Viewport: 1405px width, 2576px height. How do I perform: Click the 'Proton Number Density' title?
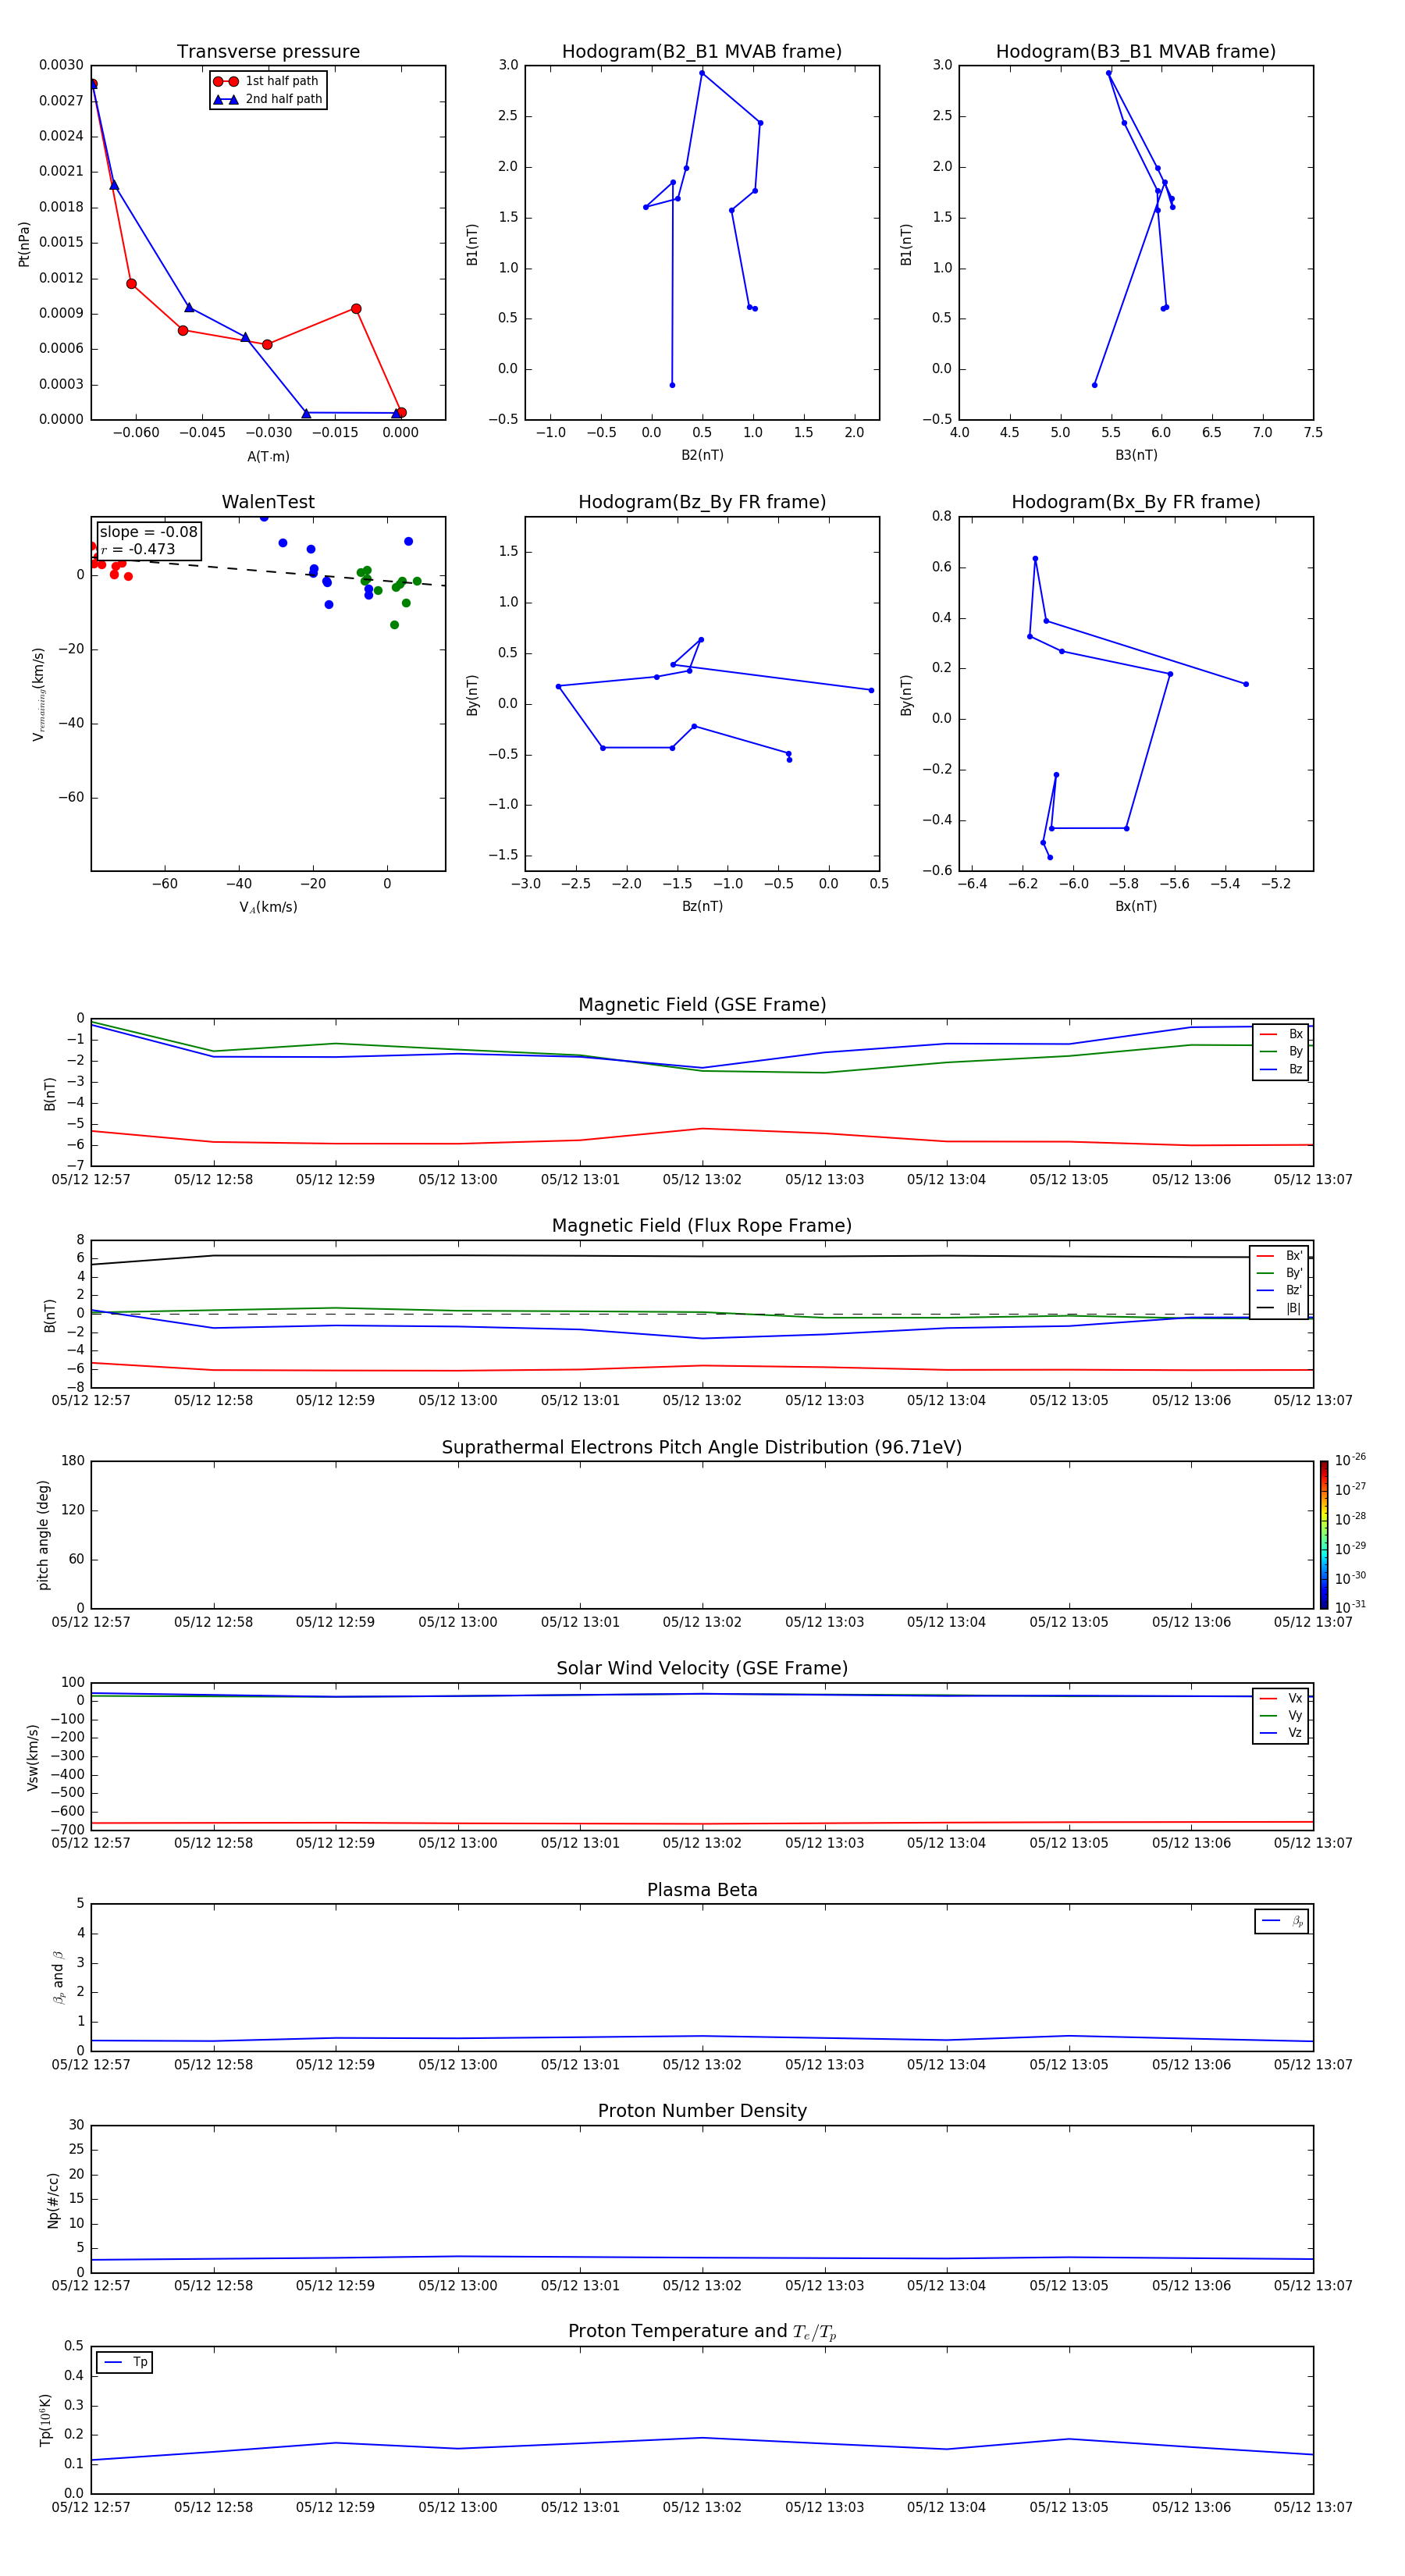[702, 2111]
